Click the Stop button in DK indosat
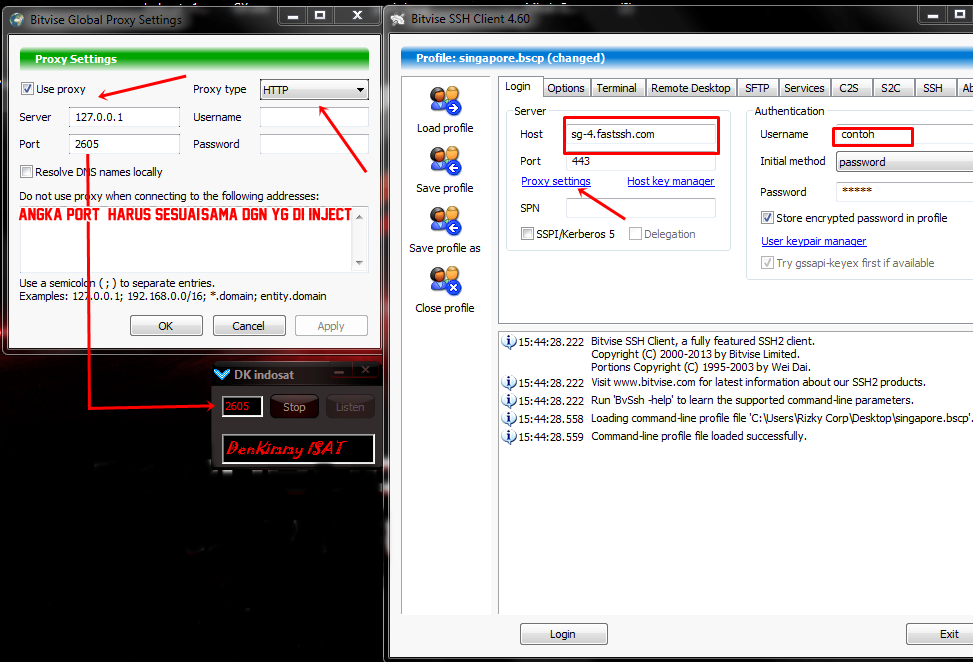 pos(294,406)
